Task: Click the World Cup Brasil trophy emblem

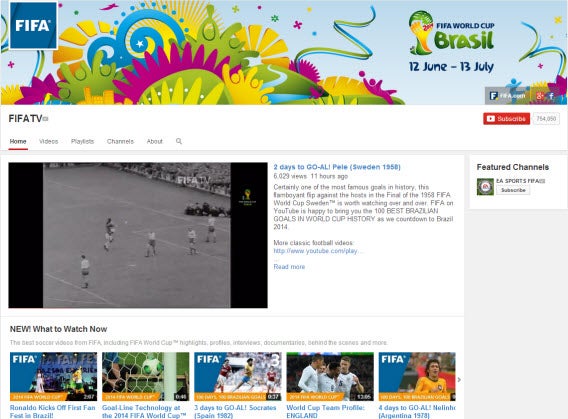Action: point(421,33)
